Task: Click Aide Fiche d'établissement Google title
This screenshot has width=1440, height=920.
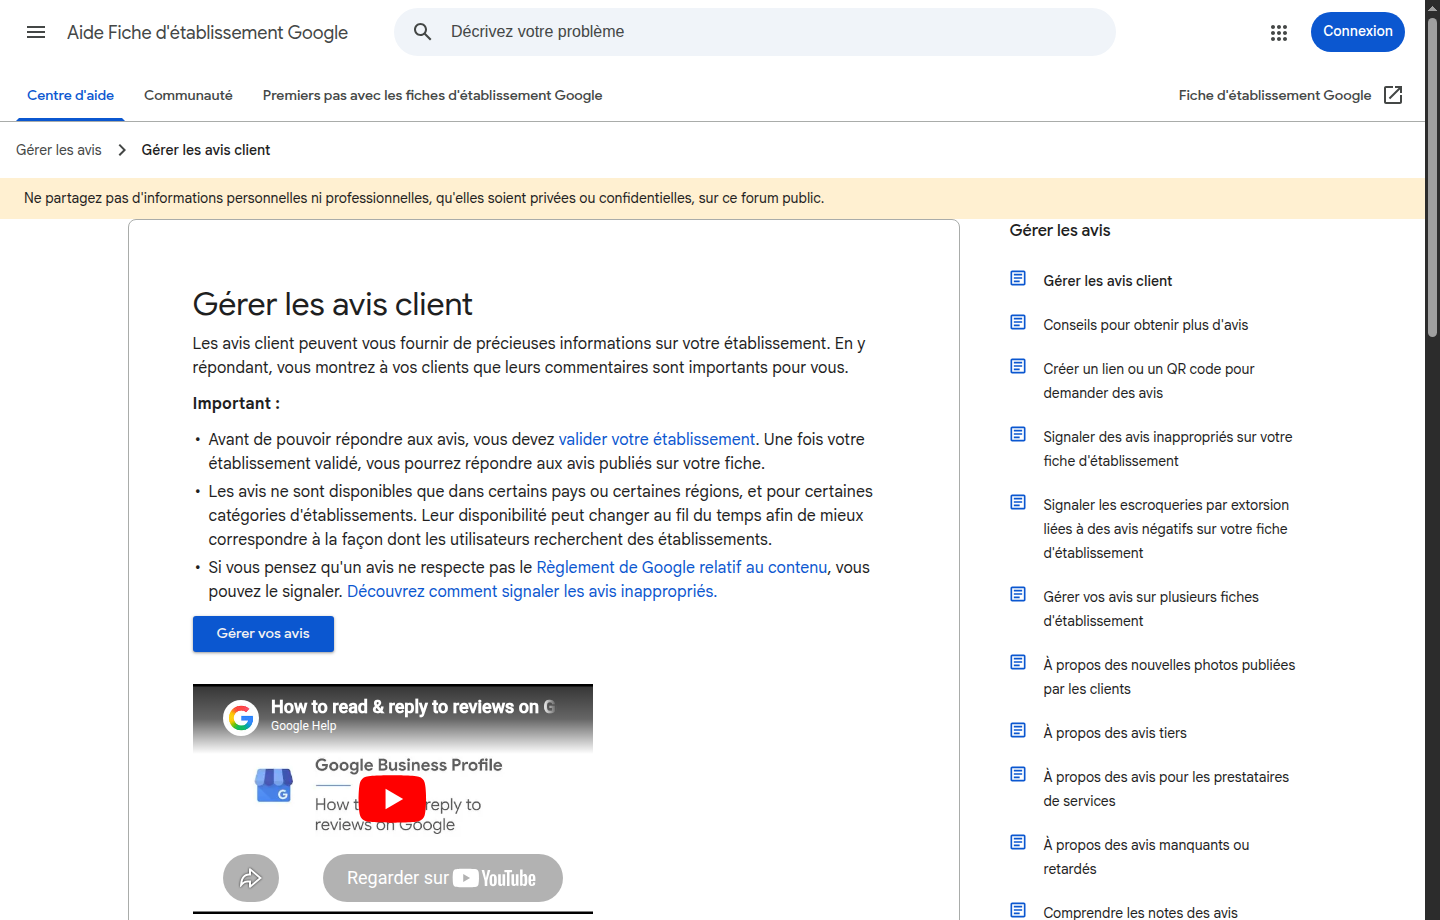Action: (x=207, y=33)
